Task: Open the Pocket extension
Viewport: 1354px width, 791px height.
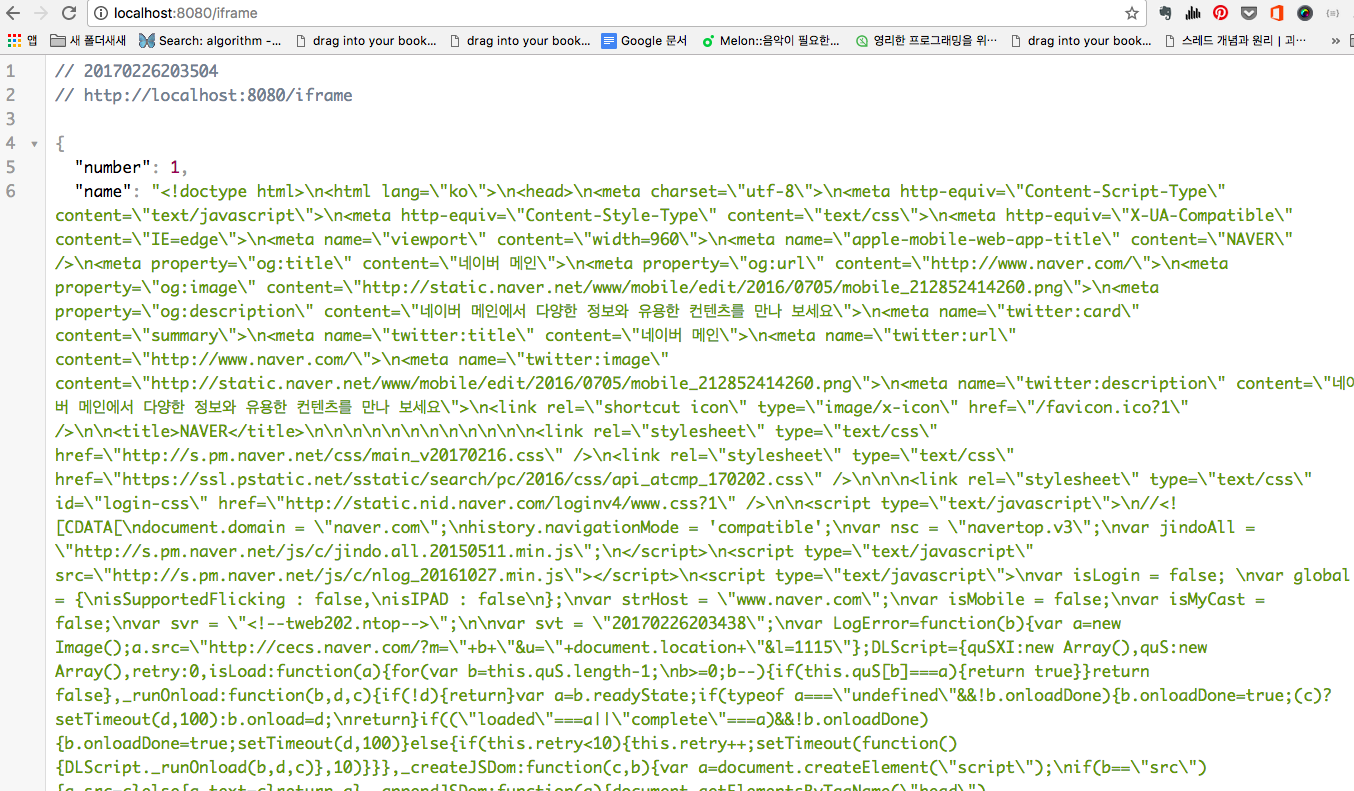Action: point(1249,14)
